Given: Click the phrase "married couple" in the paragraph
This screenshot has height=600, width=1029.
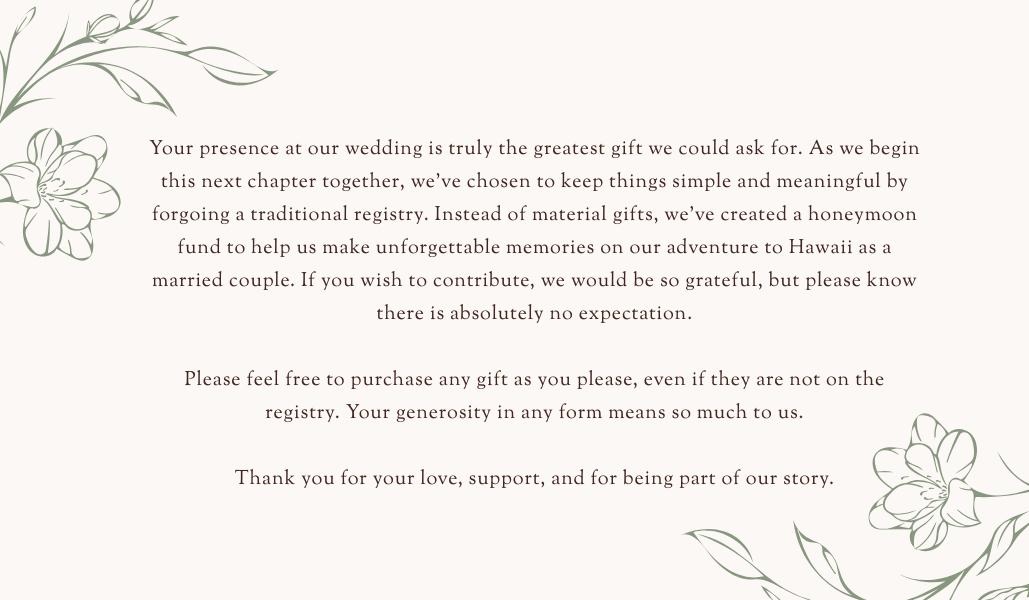Looking at the screenshot, I should 222,281.
